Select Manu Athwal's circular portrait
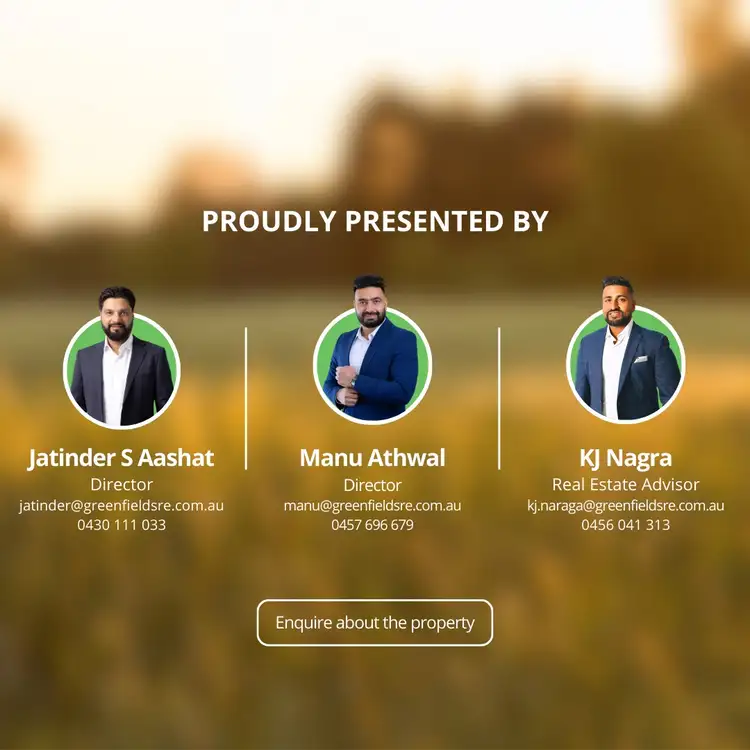The image size is (750, 750). tap(372, 350)
